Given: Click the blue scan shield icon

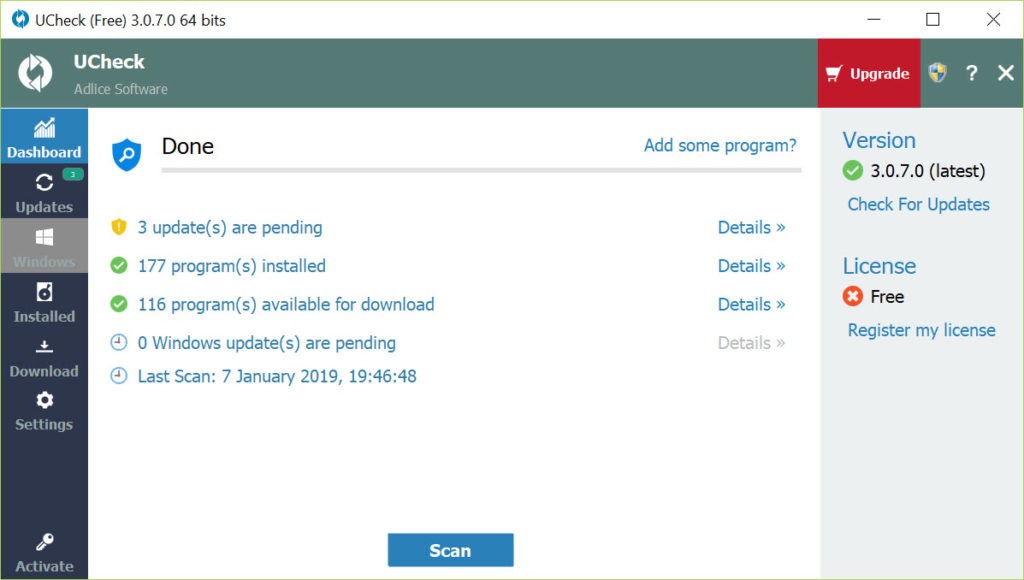Looking at the screenshot, I should (127, 155).
